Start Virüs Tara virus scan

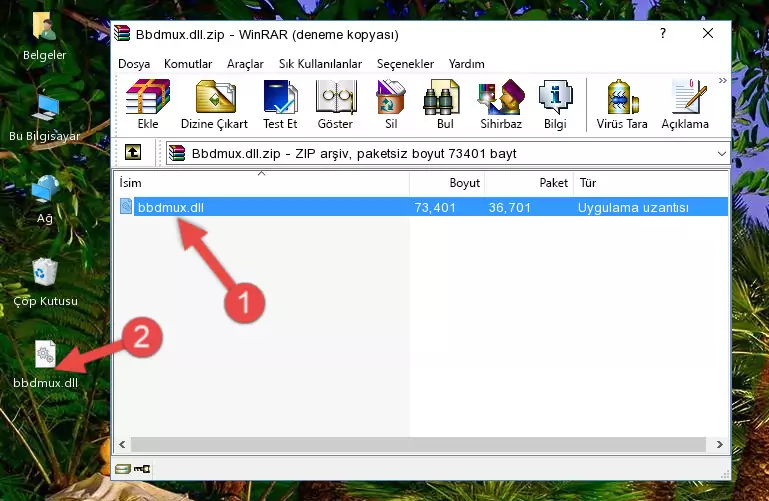click(x=622, y=104)
